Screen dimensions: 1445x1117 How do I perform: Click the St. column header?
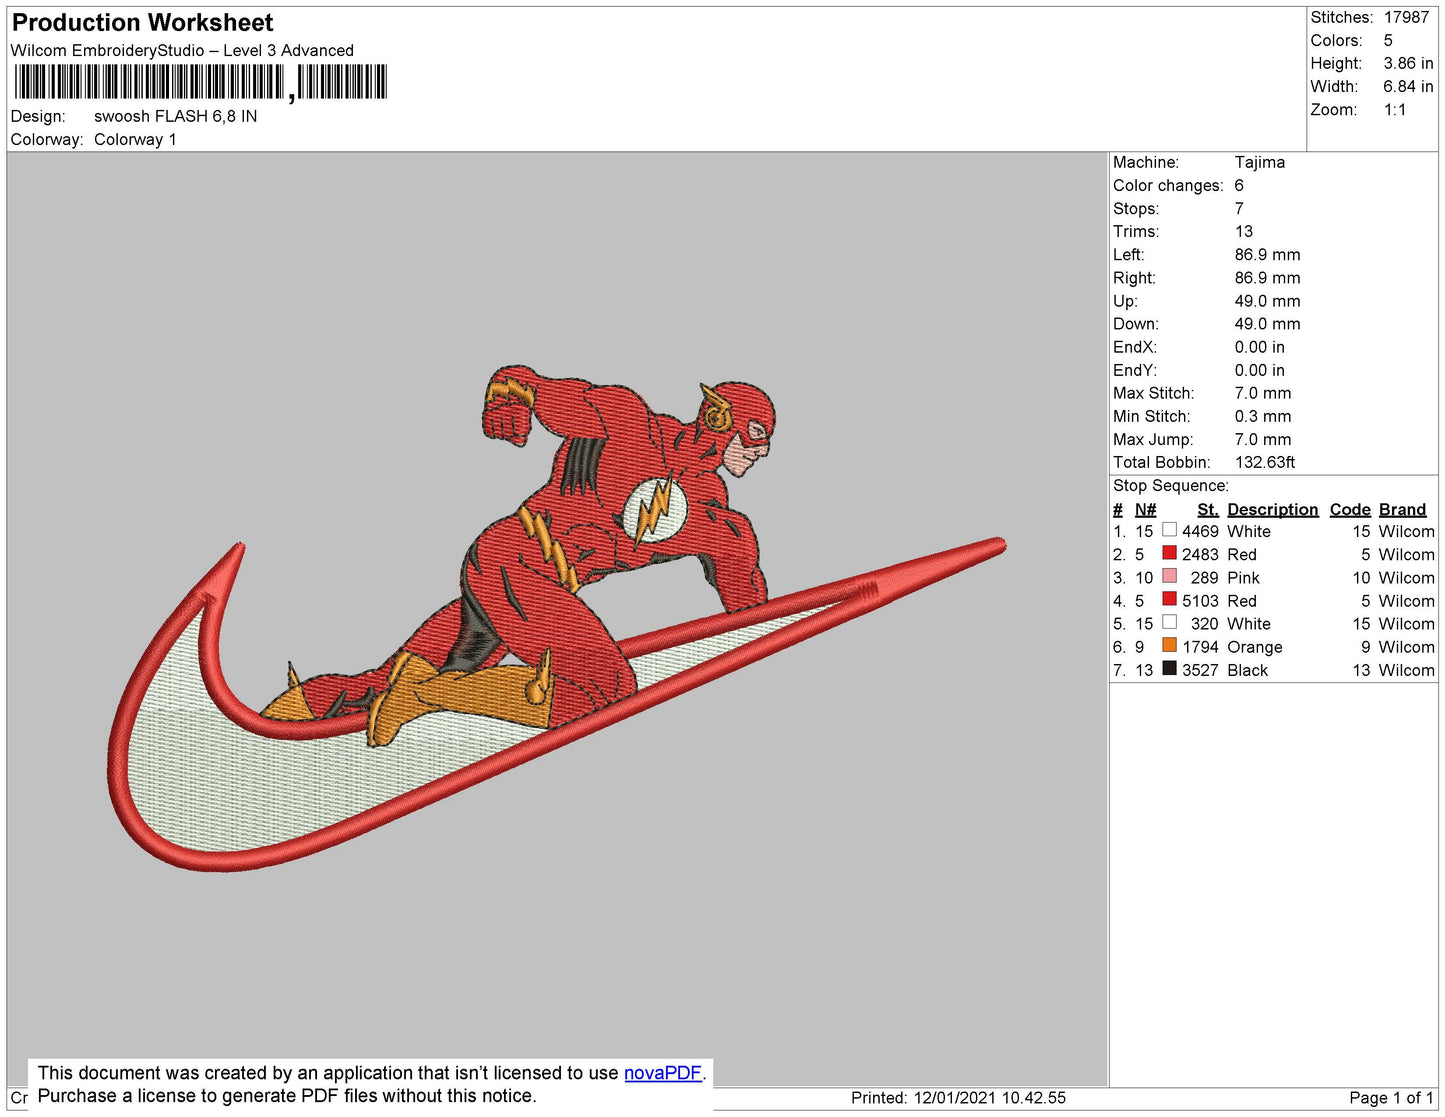1207,509
